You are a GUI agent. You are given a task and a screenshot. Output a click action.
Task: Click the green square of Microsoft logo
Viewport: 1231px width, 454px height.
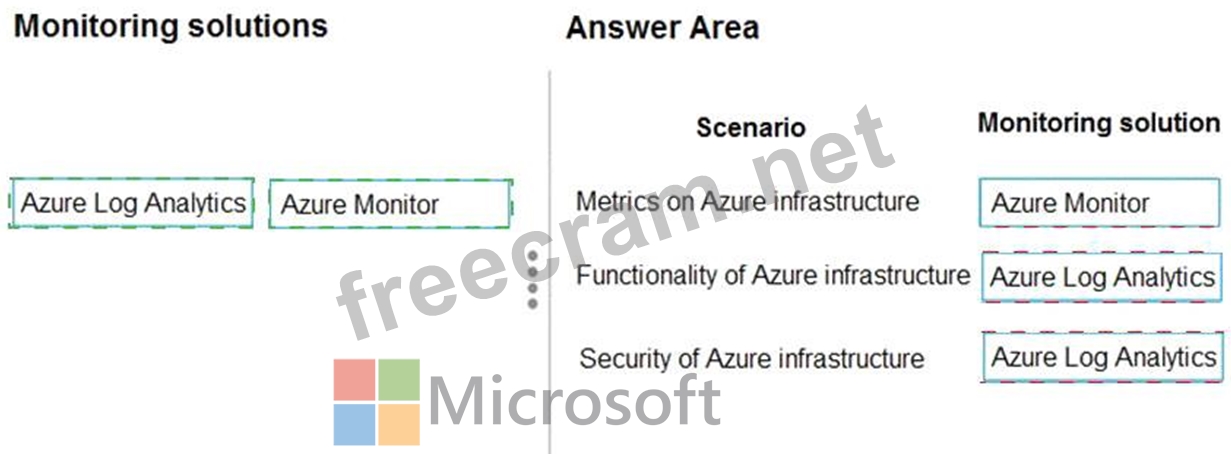pyautogui.click(x=399, y=380)
